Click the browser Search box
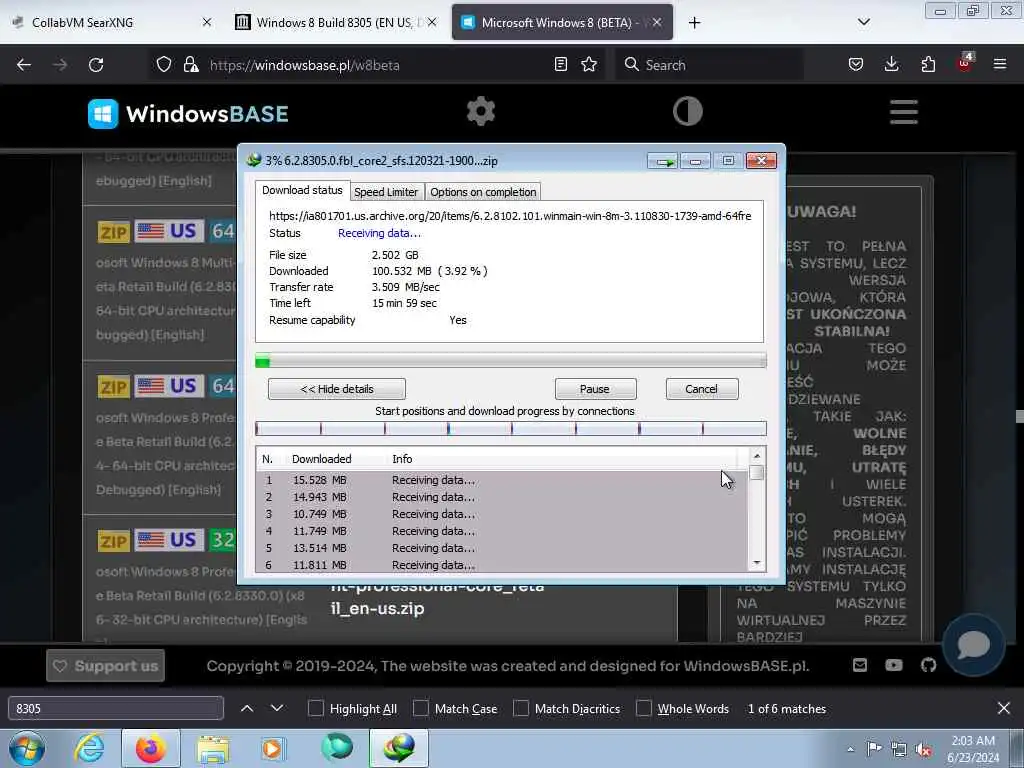Image resolution: width=1024 pixels, height=768 pixels. click(709, 65)
